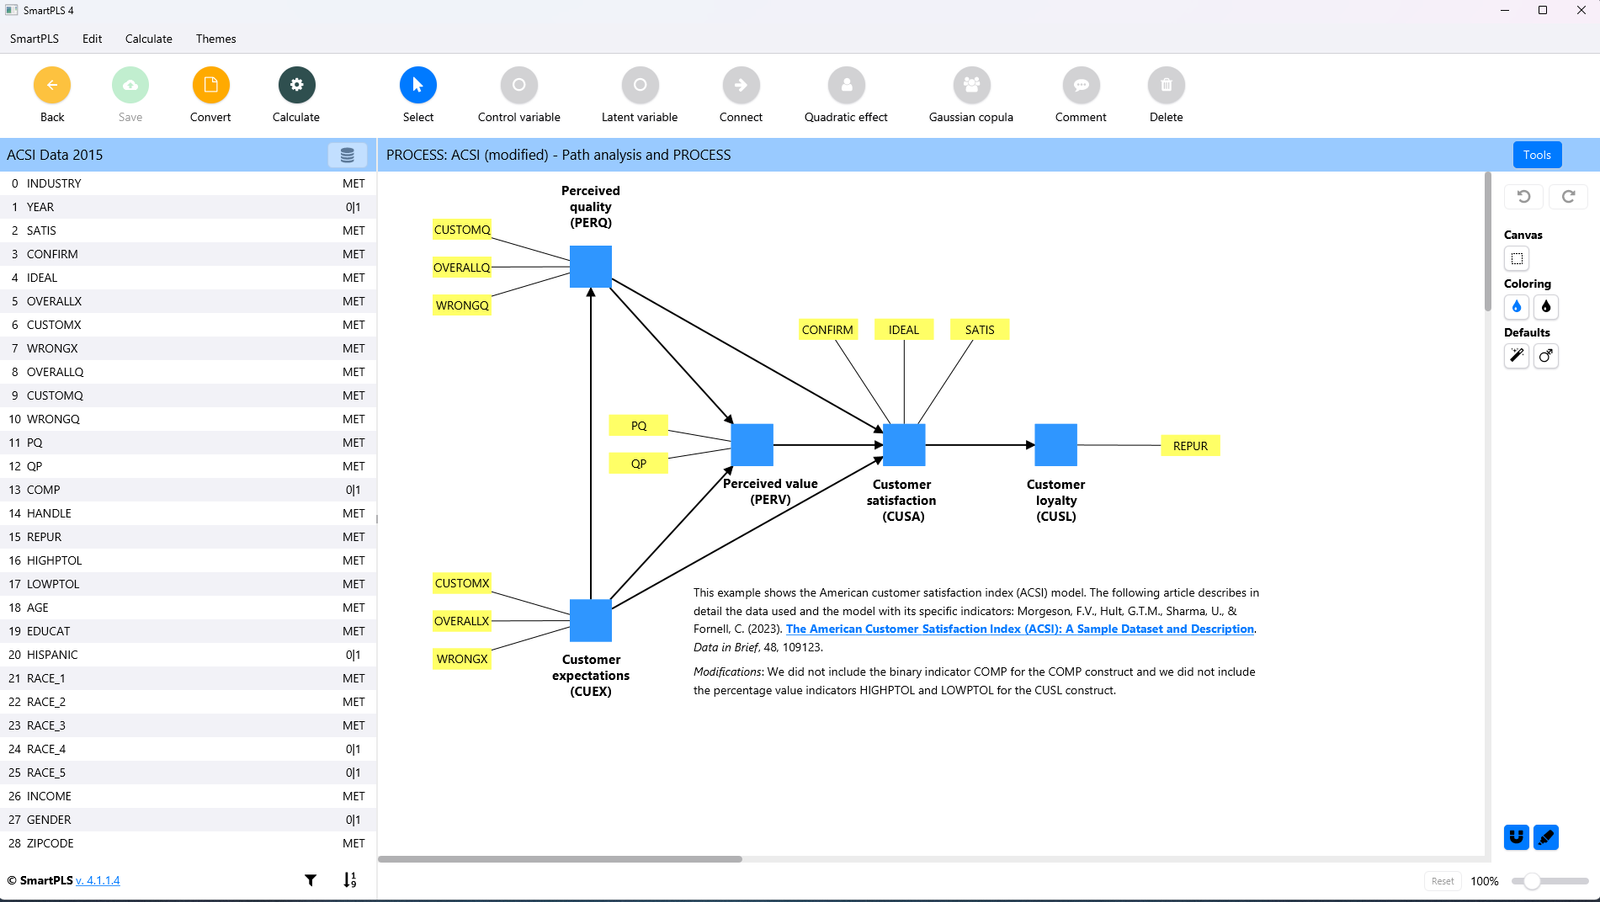Select the COMP row in indicator list
The width and height of the screenshot is (1600, 902).
point(188,490)
